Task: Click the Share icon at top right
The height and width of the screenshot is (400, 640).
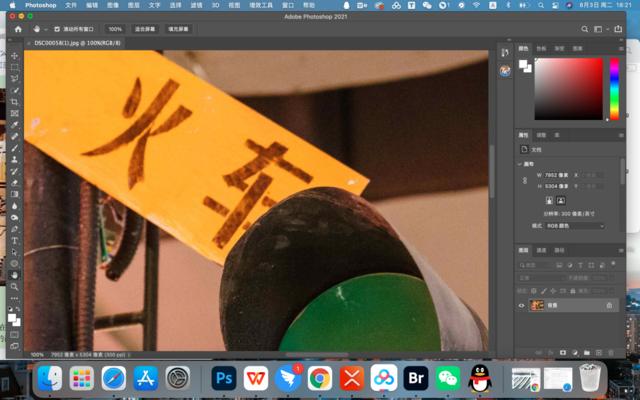Action: (618, 29)
